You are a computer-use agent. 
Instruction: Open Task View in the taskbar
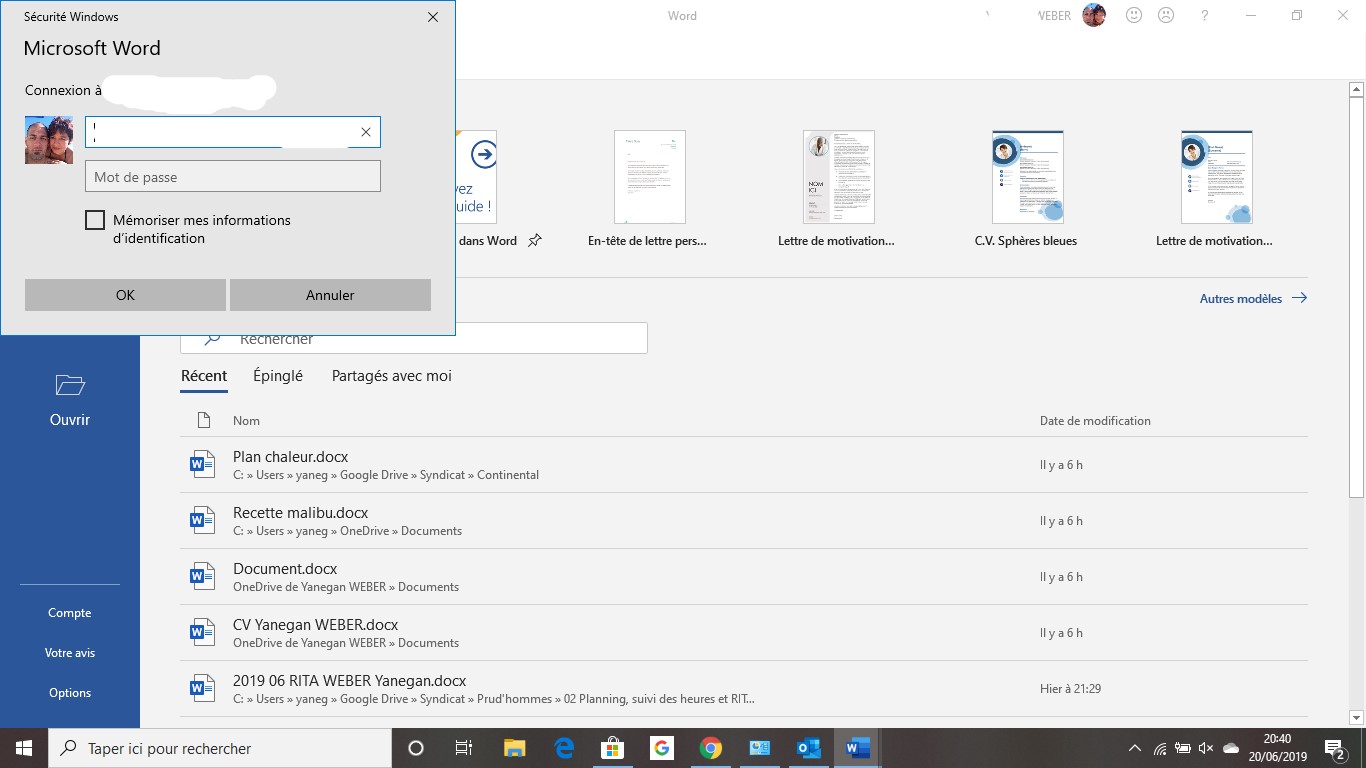click(464, 748)
